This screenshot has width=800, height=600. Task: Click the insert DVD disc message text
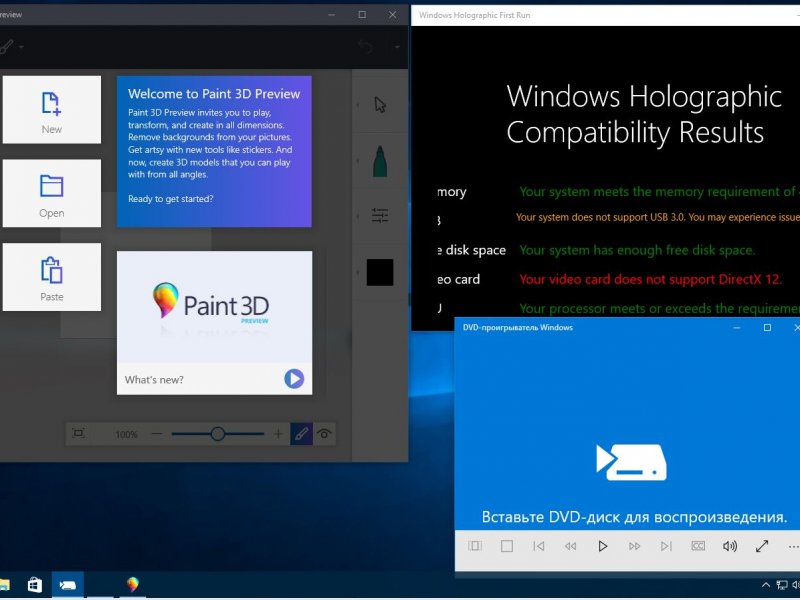point(634,517)
